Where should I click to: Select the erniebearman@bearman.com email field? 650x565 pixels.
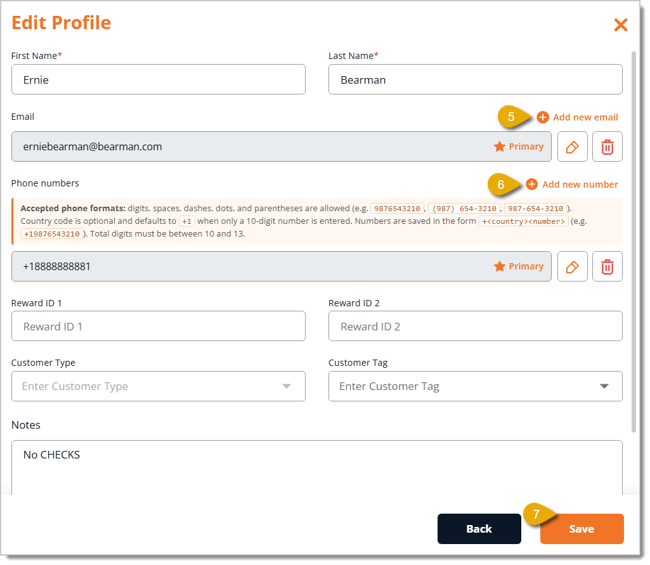click(281, 147)
